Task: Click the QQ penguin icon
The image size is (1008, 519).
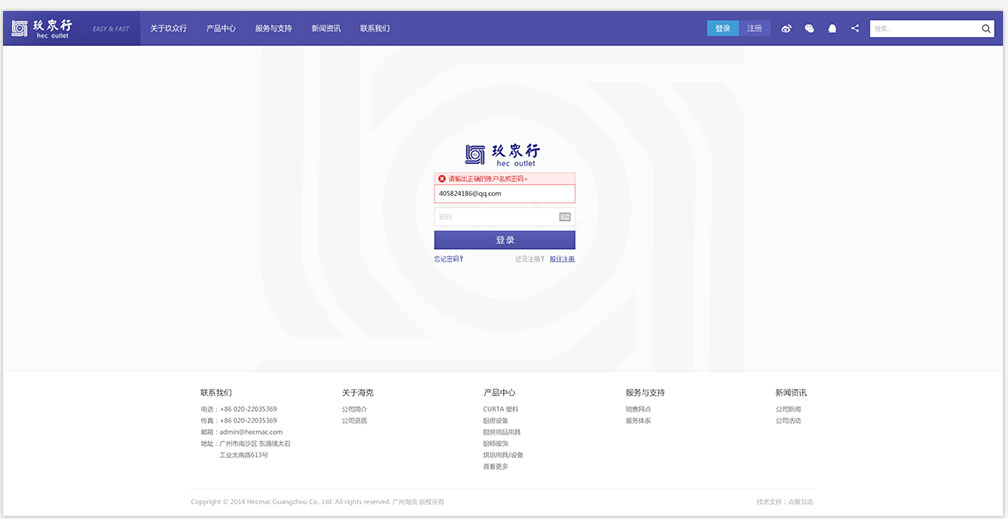Action: point(832,28)
